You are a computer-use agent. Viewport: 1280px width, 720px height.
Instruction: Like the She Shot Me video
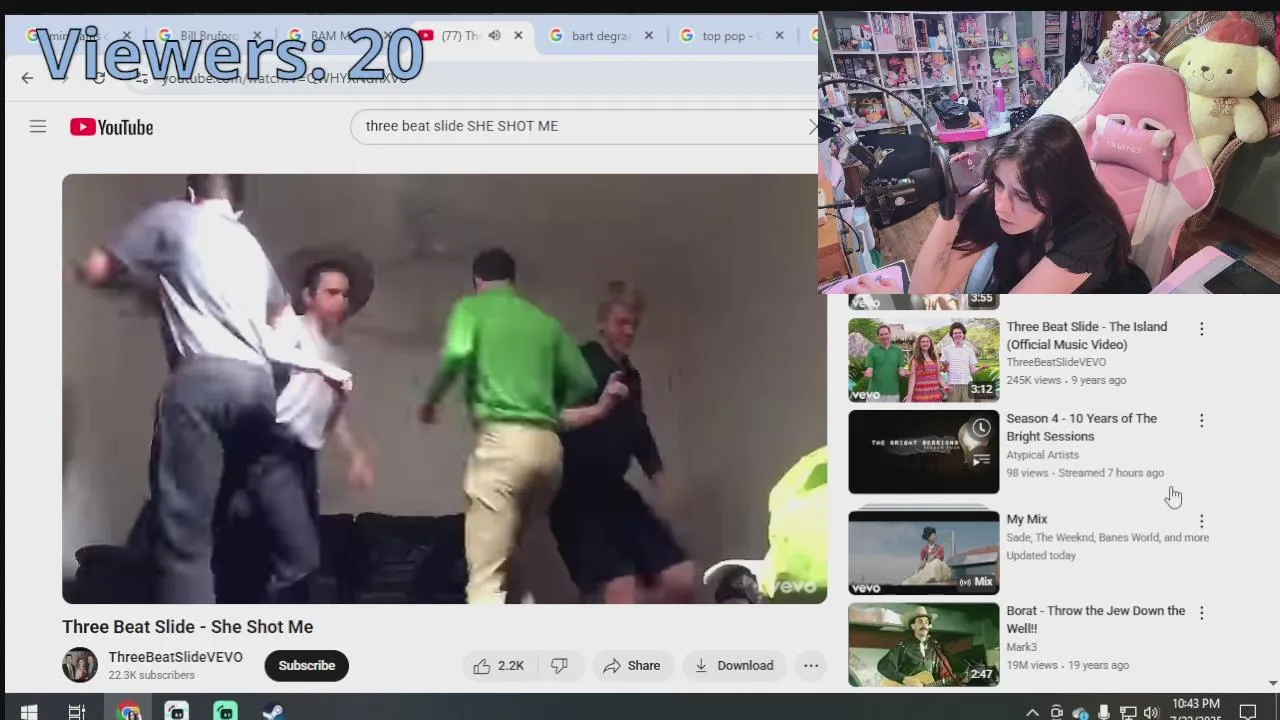coord(499,665)
